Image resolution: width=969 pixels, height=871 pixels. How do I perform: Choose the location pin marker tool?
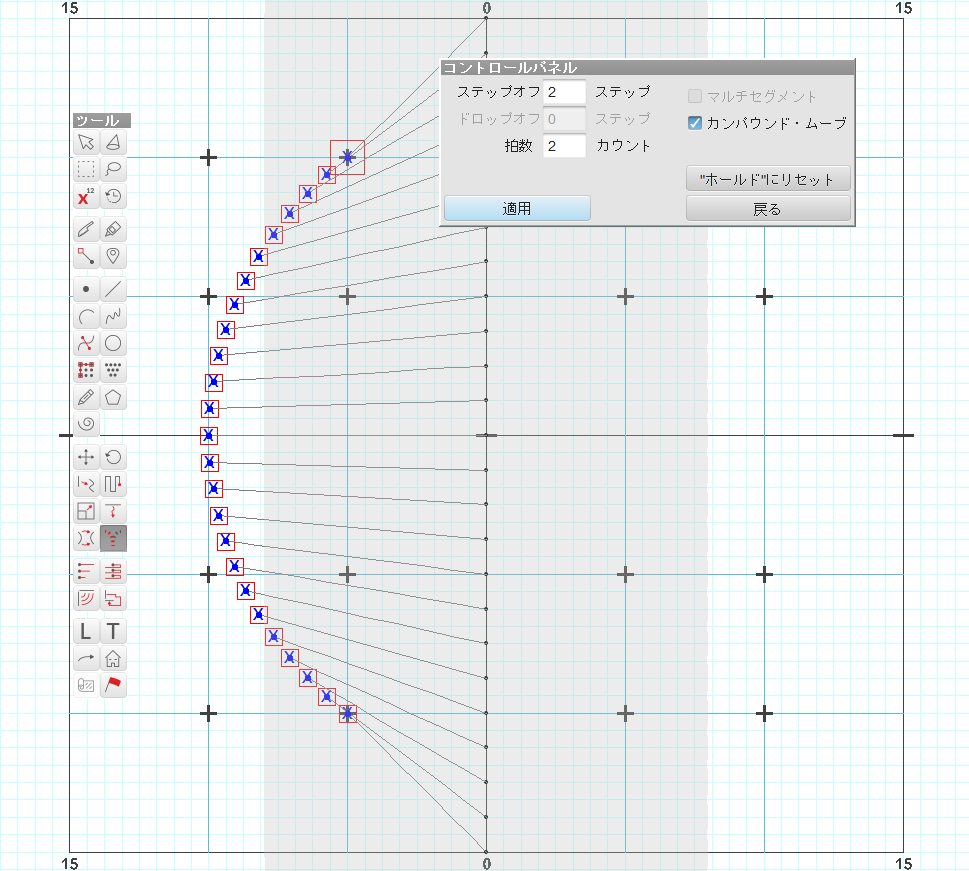[x=114, y=256]
